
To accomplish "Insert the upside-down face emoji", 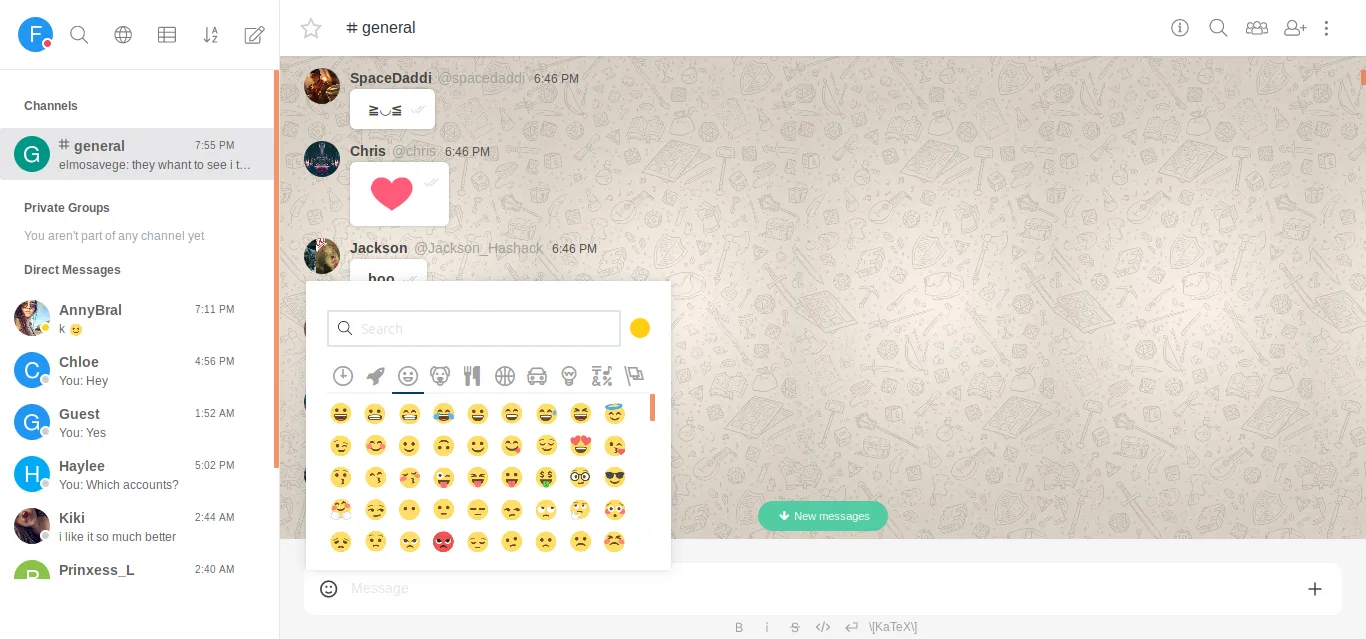I will pyautogui.click(x=443, y=446).
